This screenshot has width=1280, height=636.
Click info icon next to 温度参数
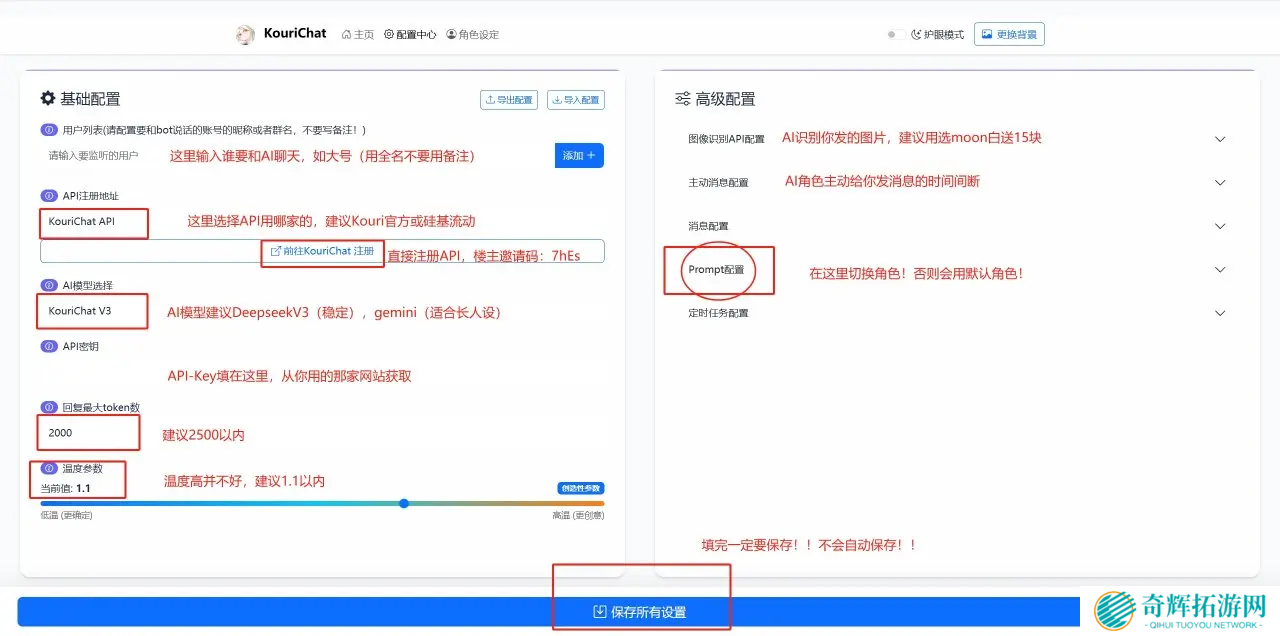pyautogui.click(x=49, y=468)
